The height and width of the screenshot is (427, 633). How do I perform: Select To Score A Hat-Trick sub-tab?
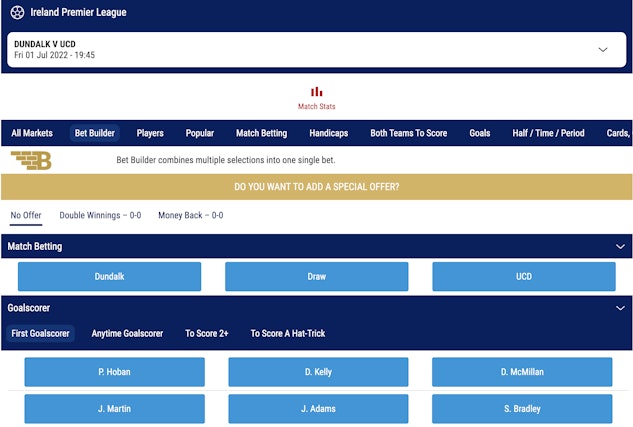tap(287, 333)
